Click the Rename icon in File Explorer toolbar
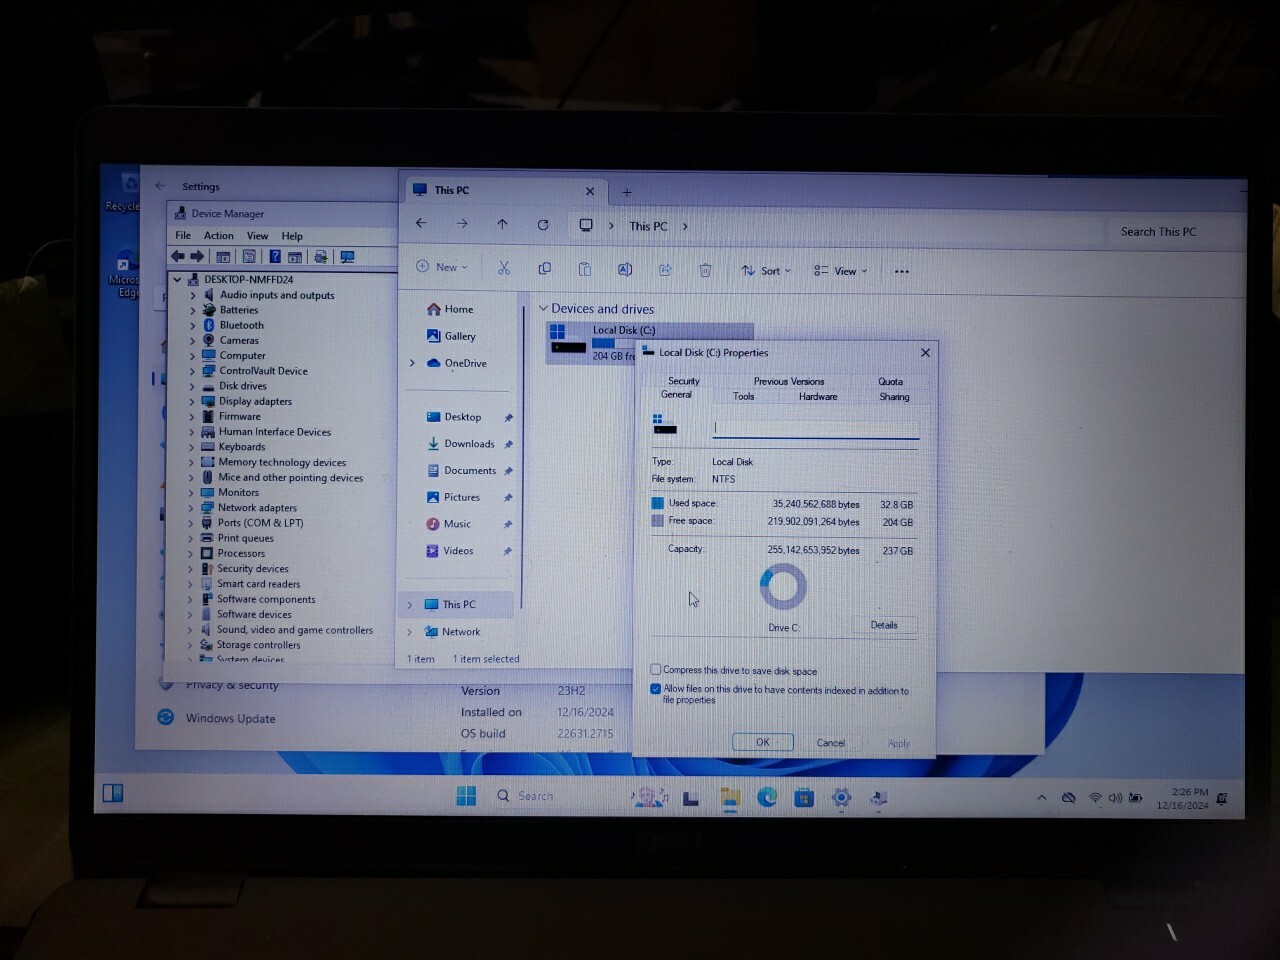Image resolution: width=1280 pixels, height=960 pixels. point(625,269)
